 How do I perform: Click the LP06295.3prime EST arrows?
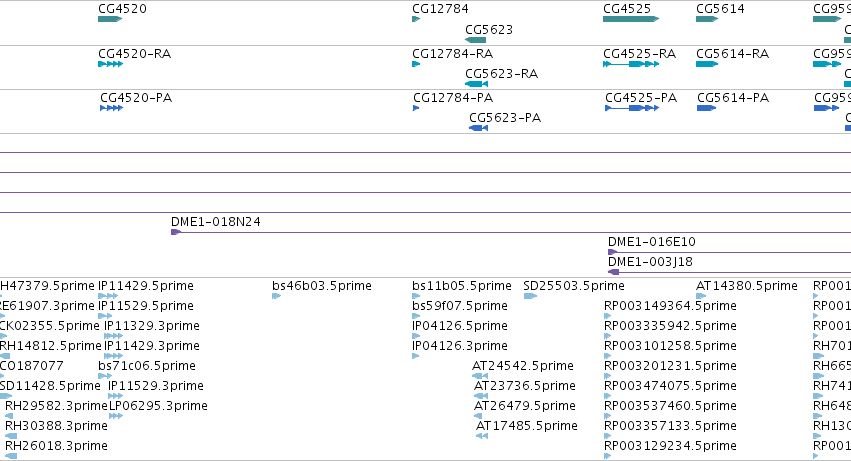click(116, 416)
